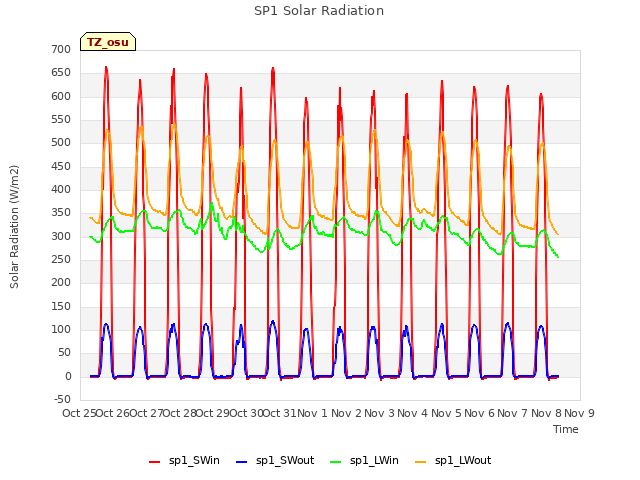
Task: Click the red sp1_SWin legend swatch
Action: point(155,462)
